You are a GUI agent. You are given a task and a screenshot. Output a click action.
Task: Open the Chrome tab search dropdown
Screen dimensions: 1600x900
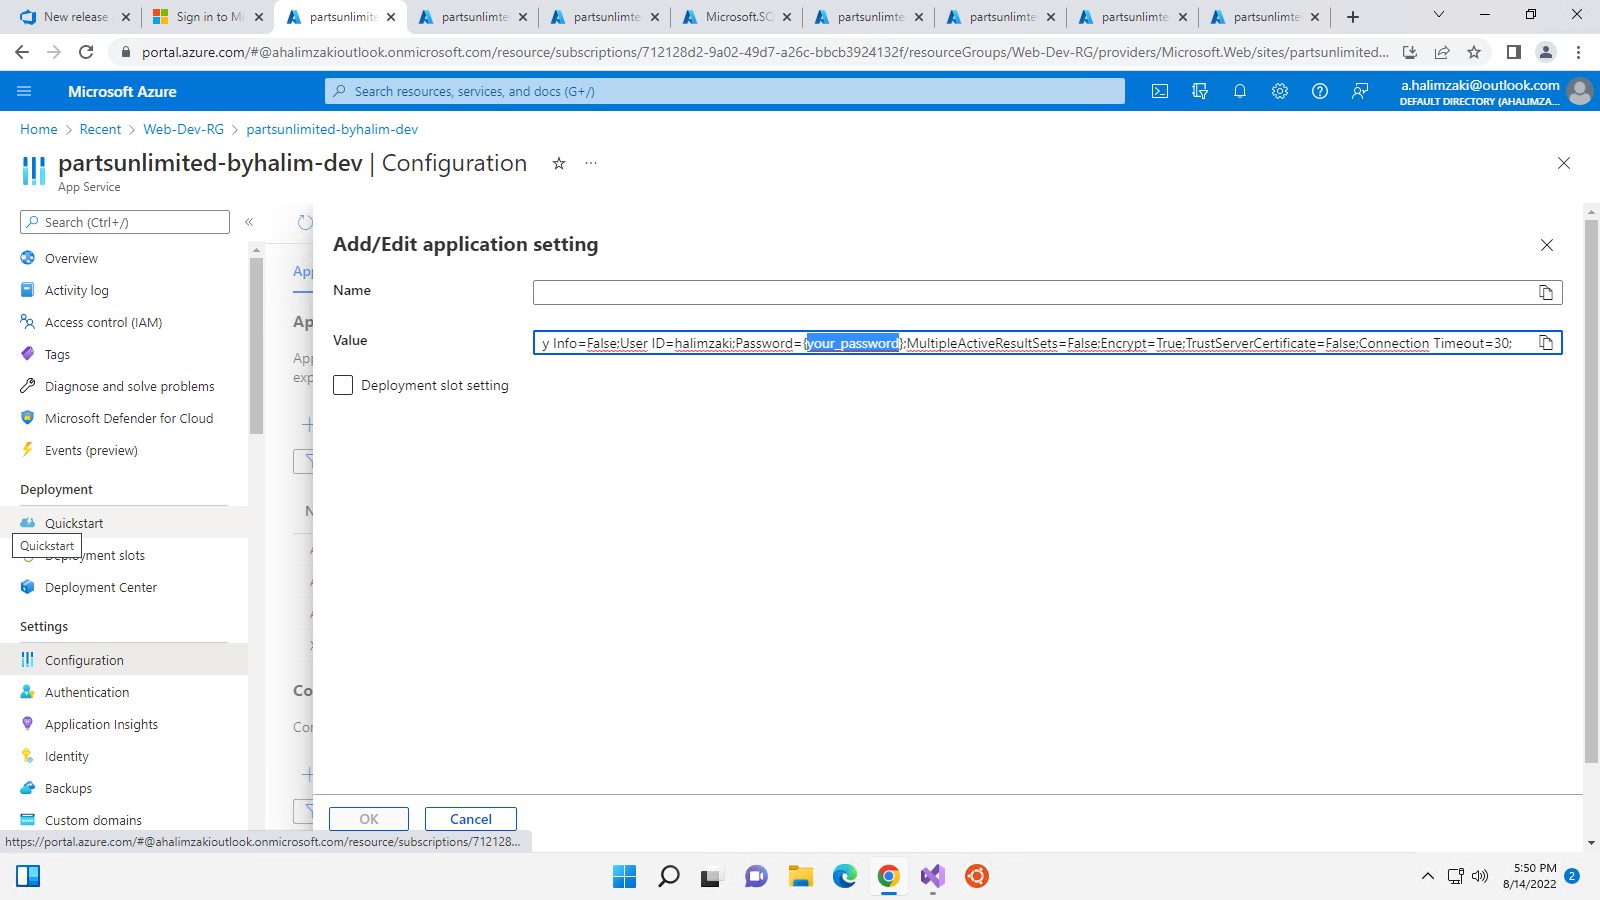pyautogui.click(x=1439, y=15)
